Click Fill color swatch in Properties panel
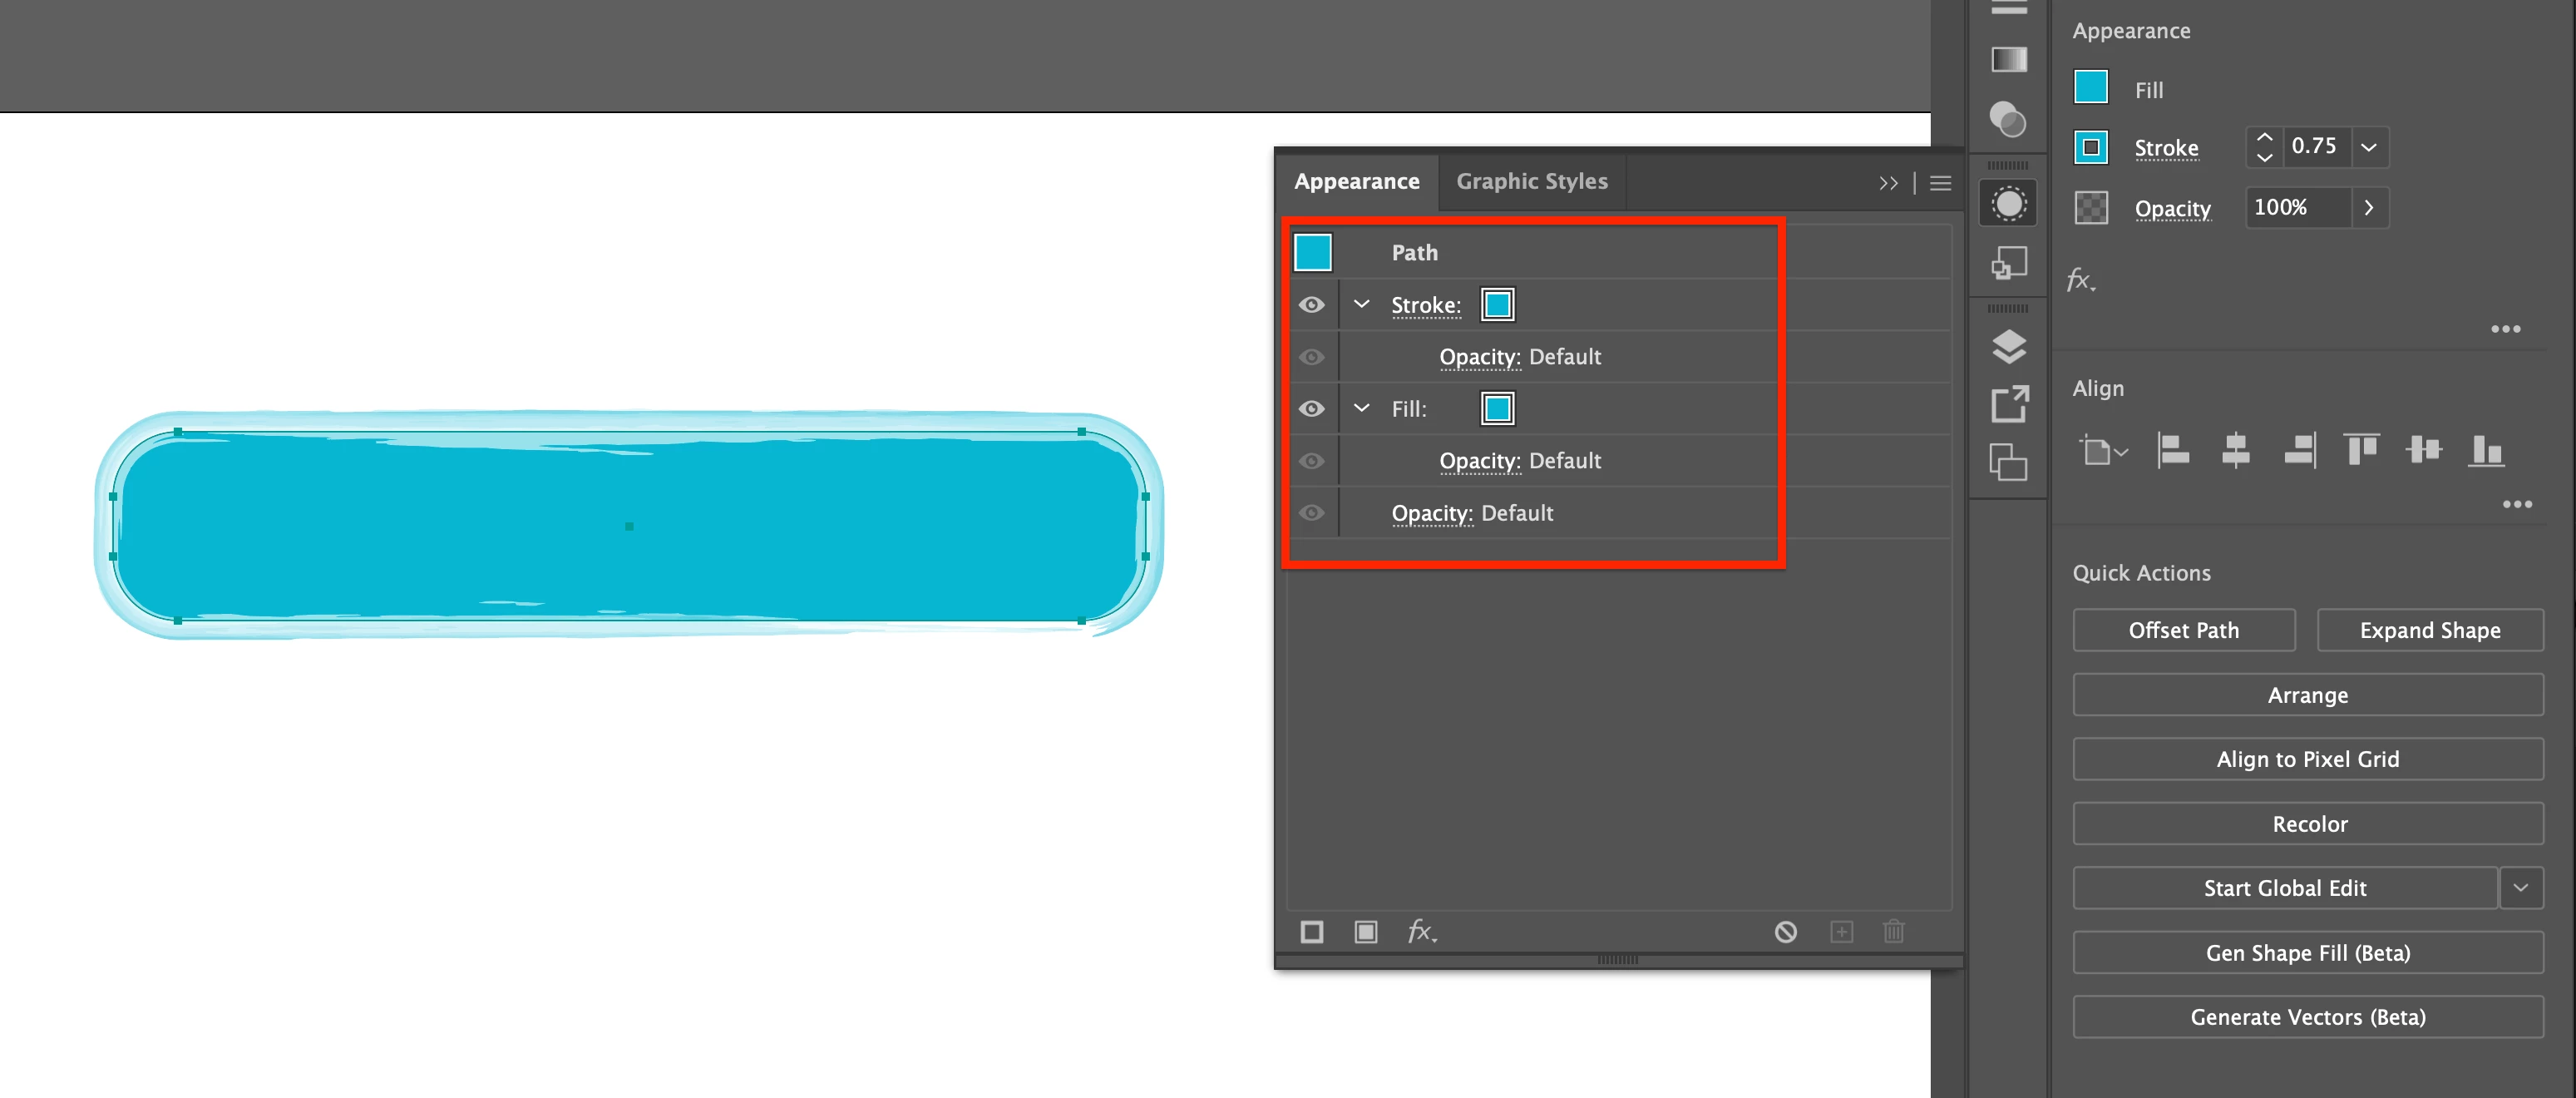The height and width of the screenshot is (1098, 2576). tap(2090, 88)
